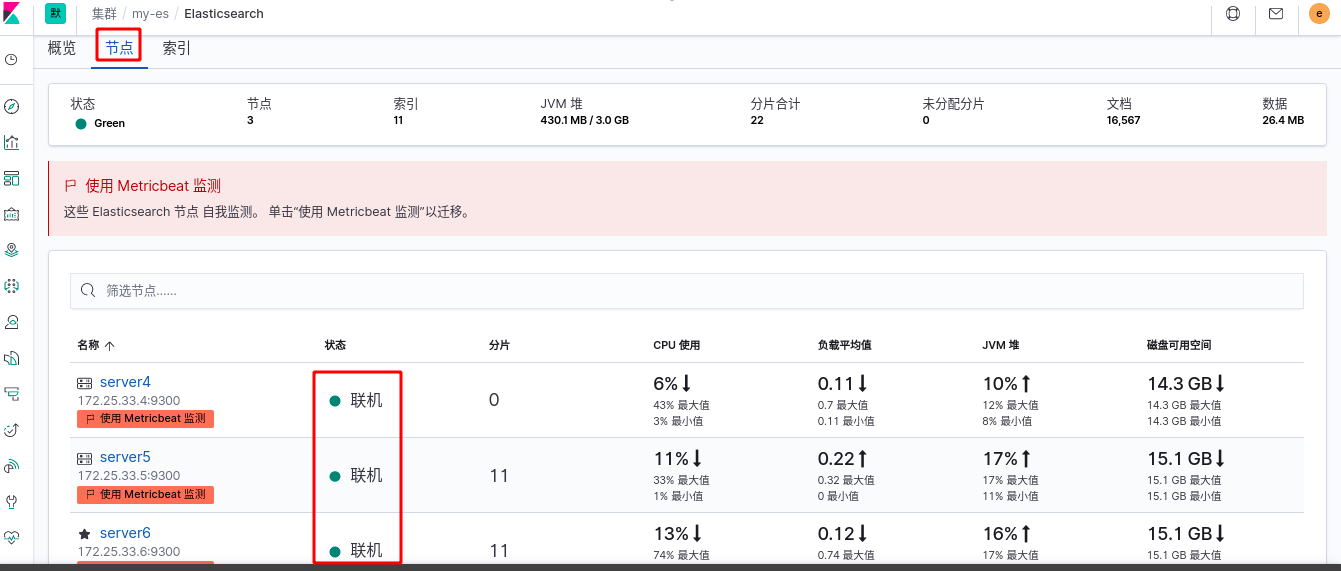The image size is (1341, 571).
Task: Open the newsfeed mail icon
Action: pos(1276,14)
